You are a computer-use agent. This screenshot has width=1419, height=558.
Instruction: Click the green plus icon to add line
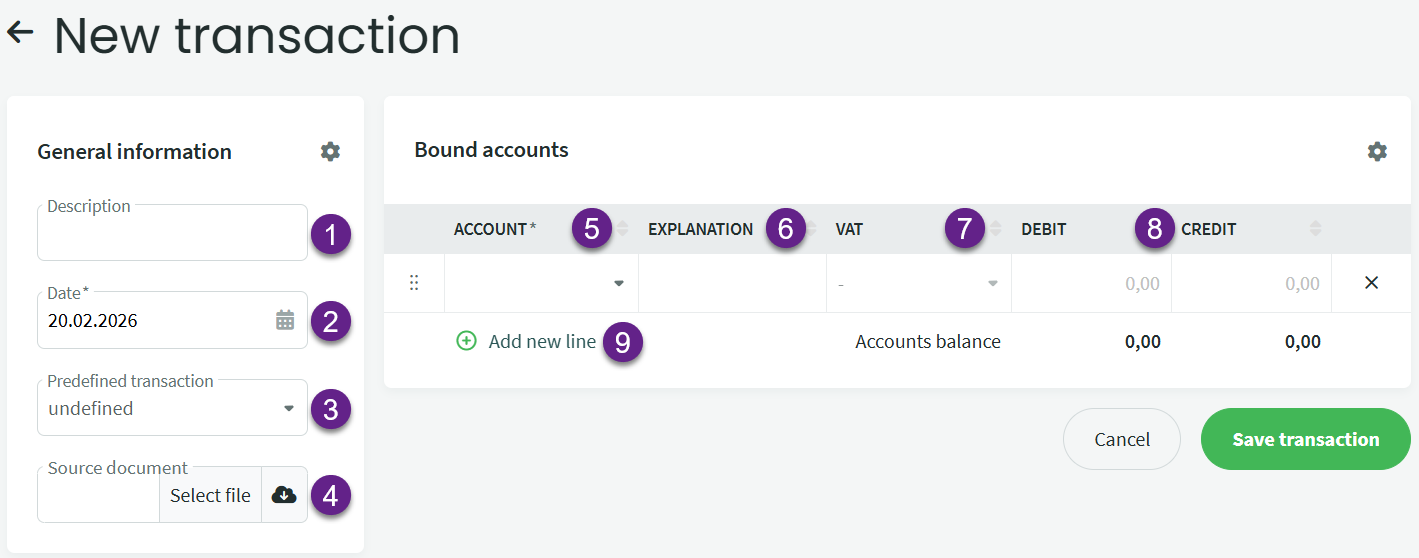[x=466, y=341]
